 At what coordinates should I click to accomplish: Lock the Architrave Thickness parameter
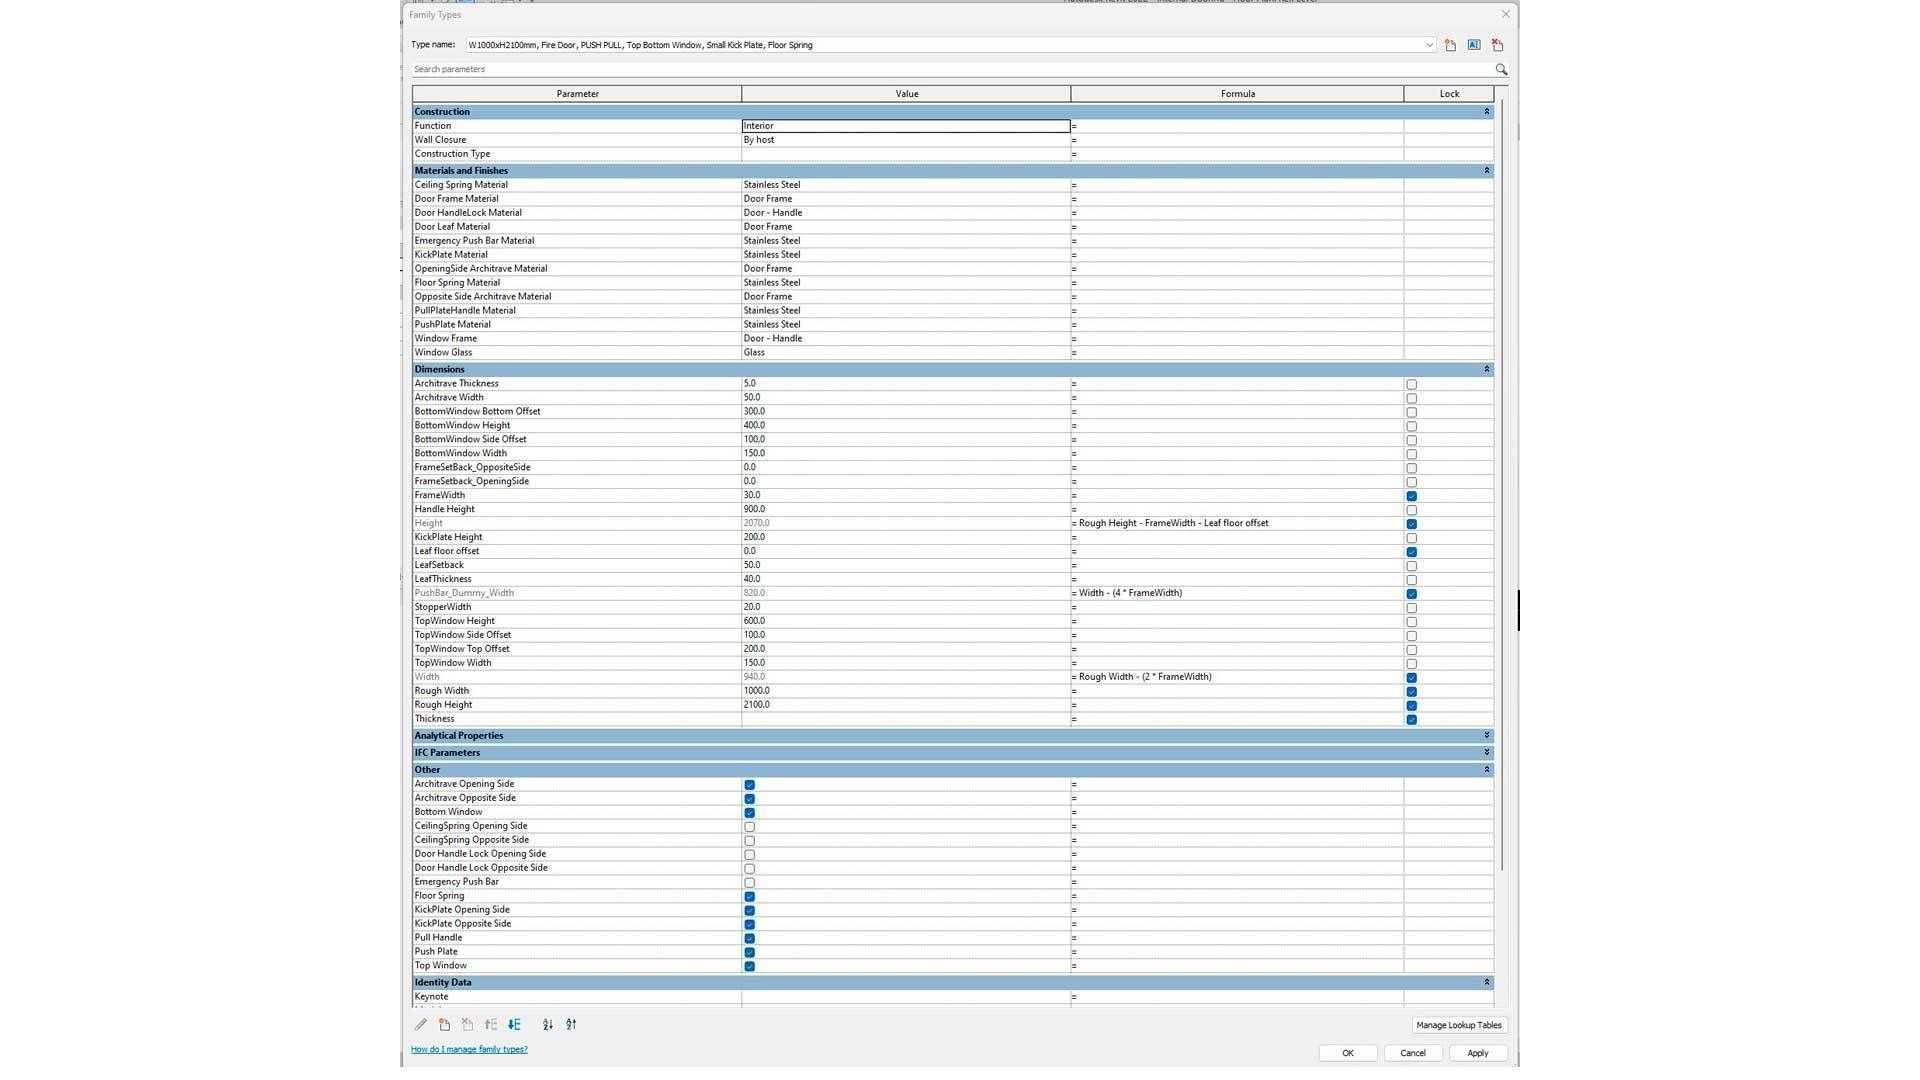[1411, 385]
